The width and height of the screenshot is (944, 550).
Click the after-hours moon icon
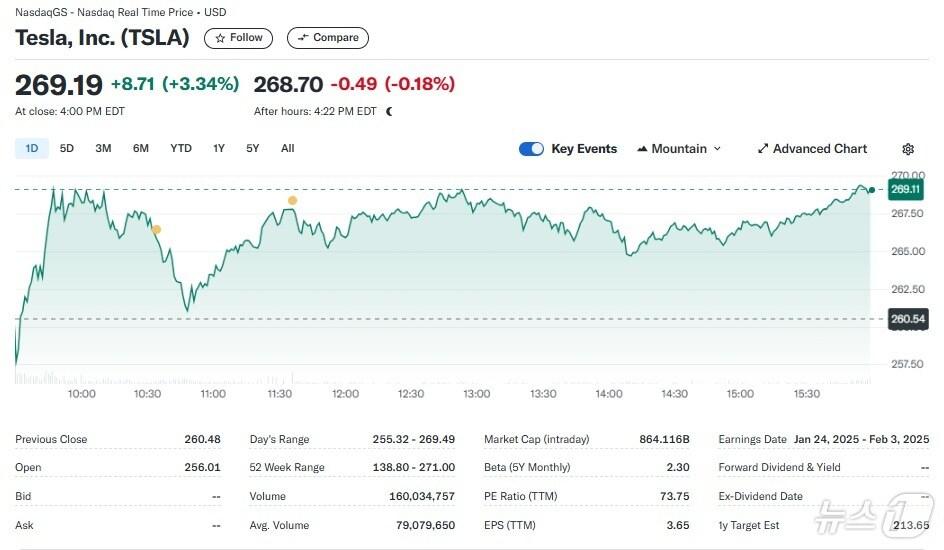tap(389, 112)
